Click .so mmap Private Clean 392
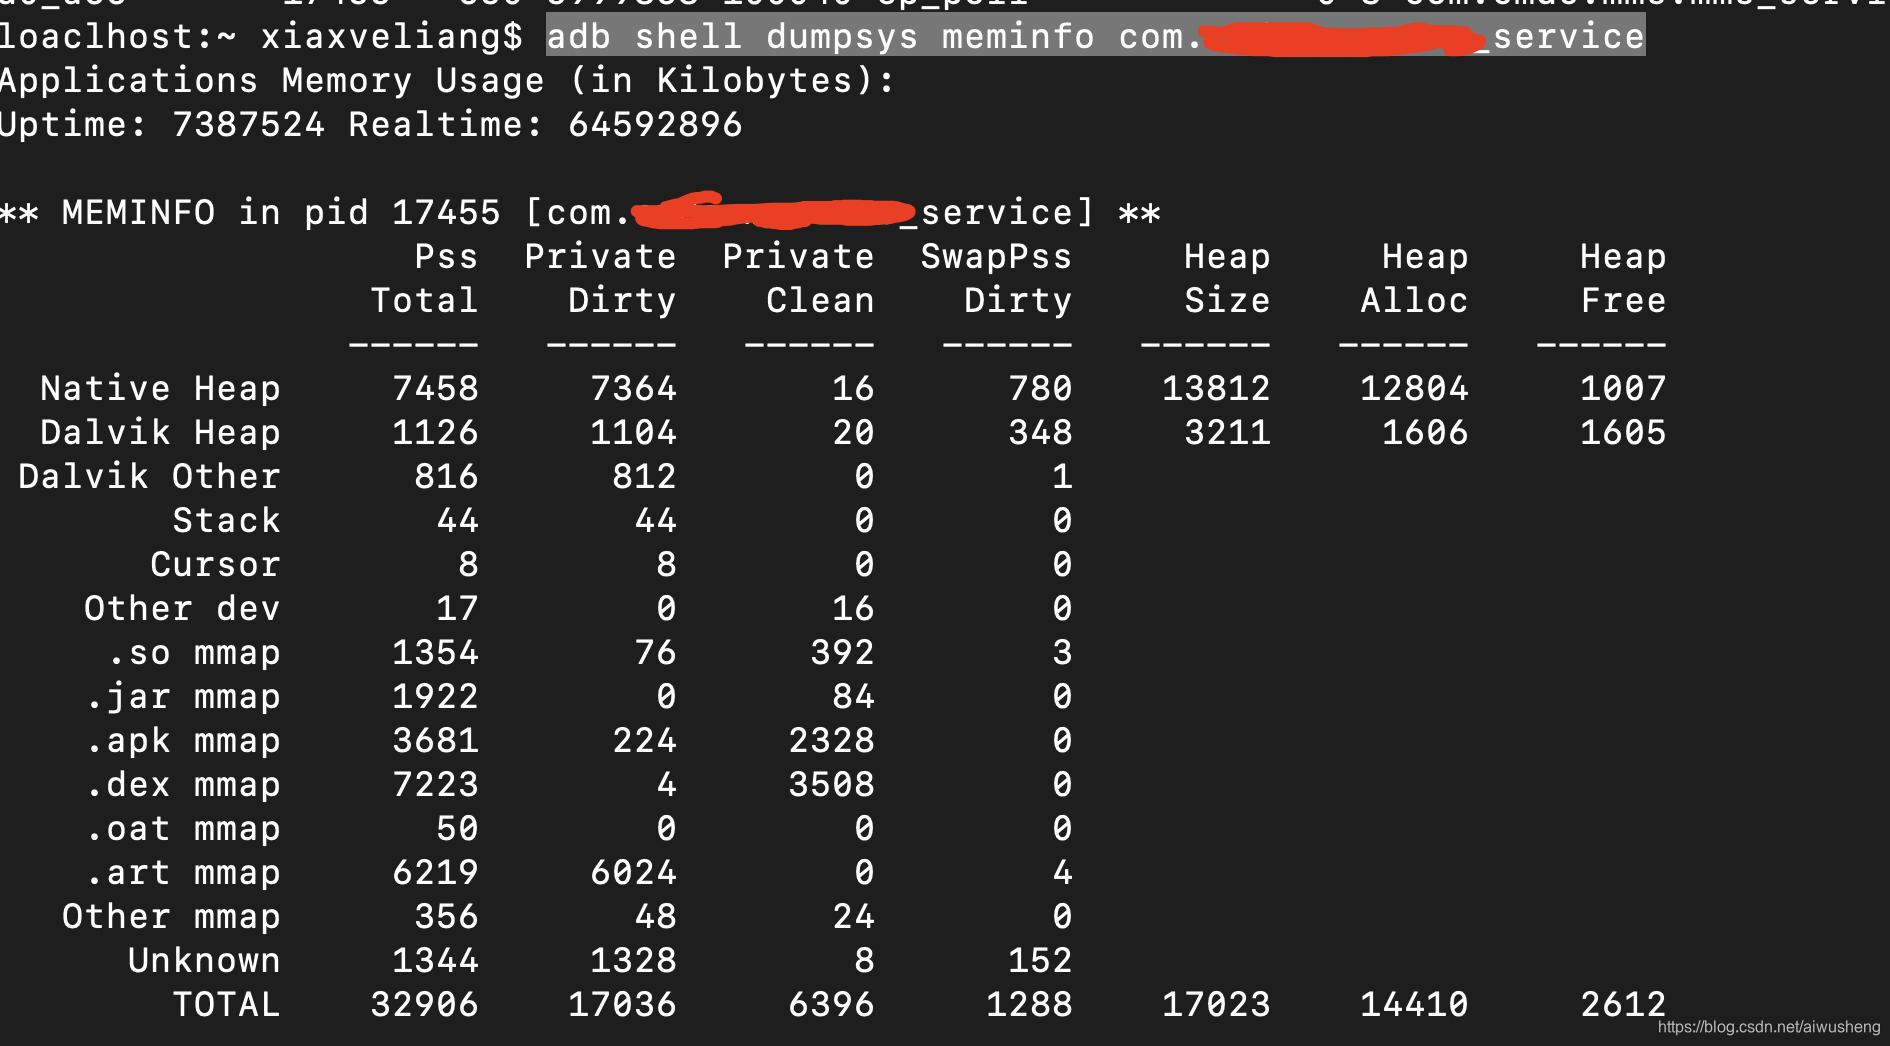Image resolution: width=1890 pixels, height=1046 pixels. point(842,653)
